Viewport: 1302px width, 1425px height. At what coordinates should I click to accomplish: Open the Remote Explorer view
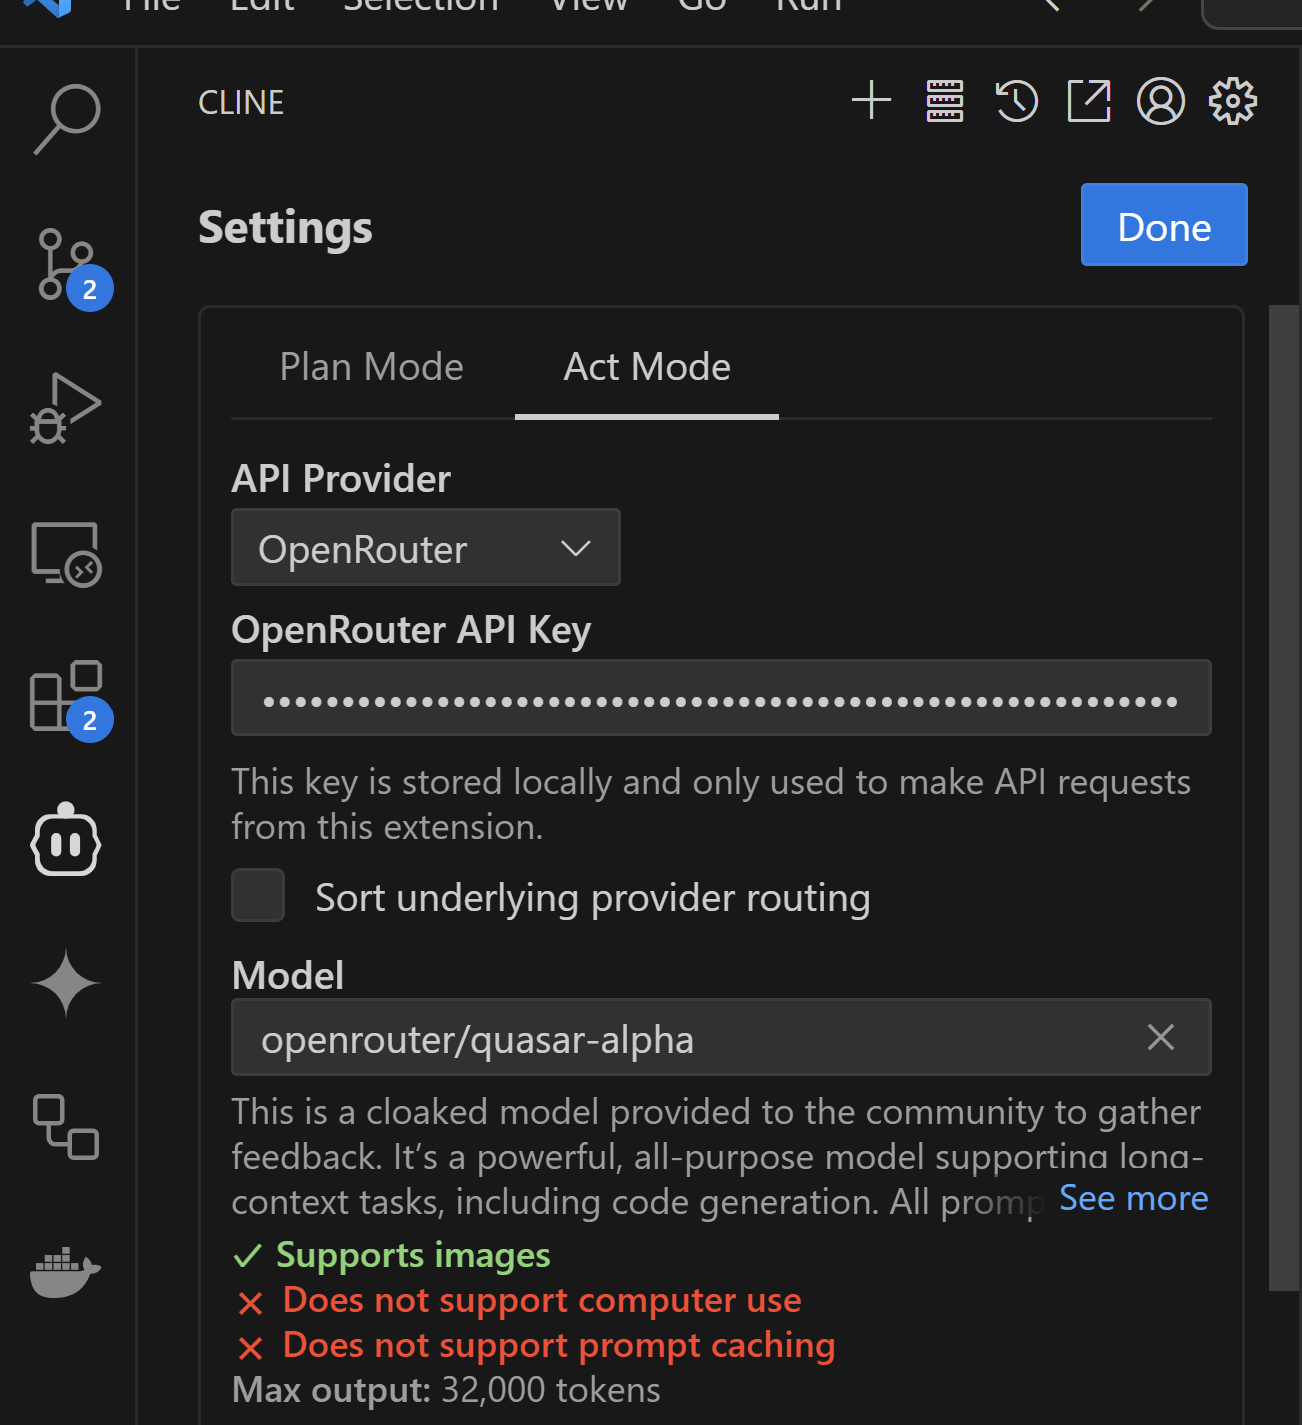pos(66,554)
